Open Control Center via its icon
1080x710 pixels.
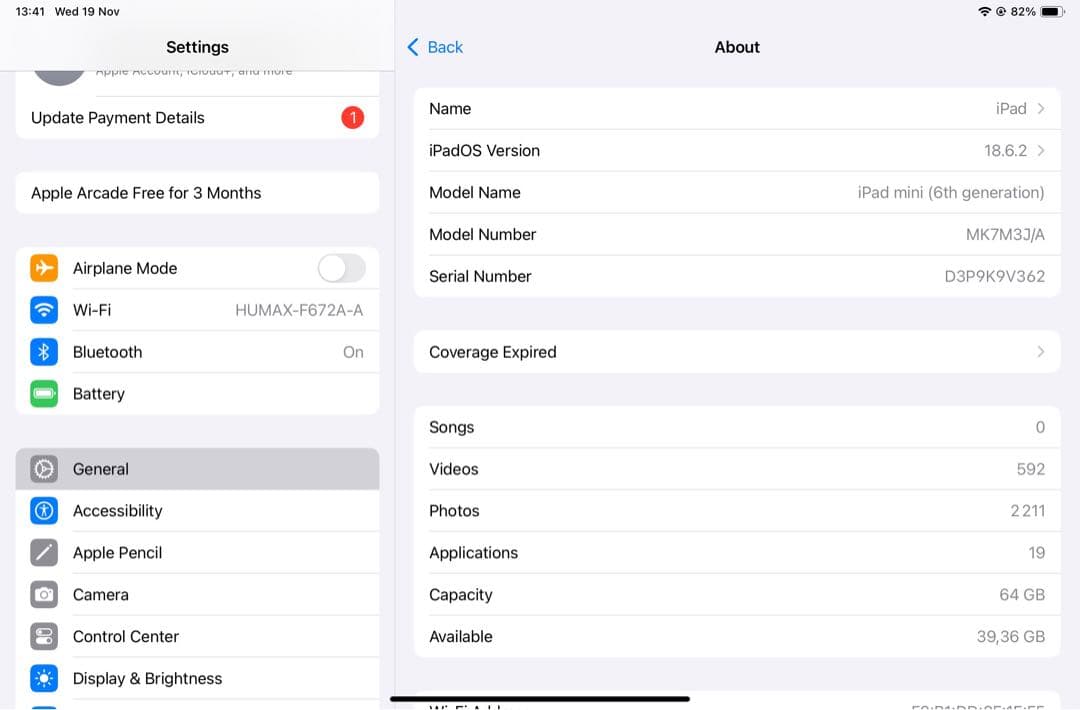coord(44,636)
